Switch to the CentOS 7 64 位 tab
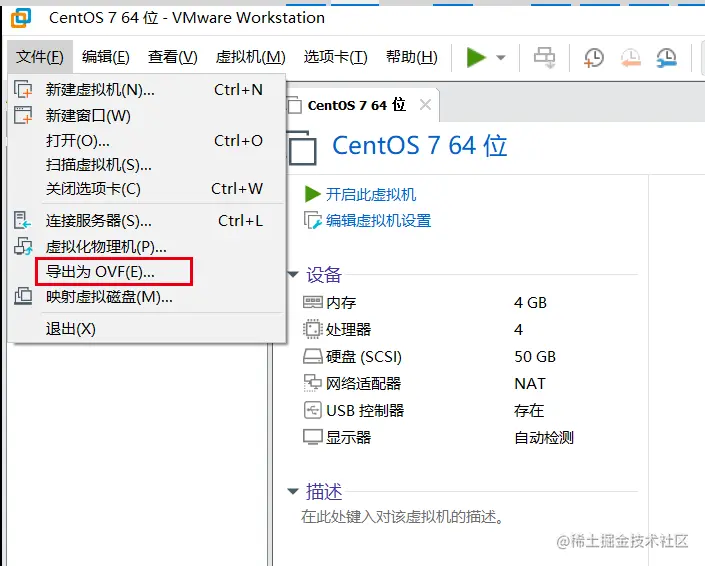The width and height of the screenshot is (705, 566). (x=356, y=105)
